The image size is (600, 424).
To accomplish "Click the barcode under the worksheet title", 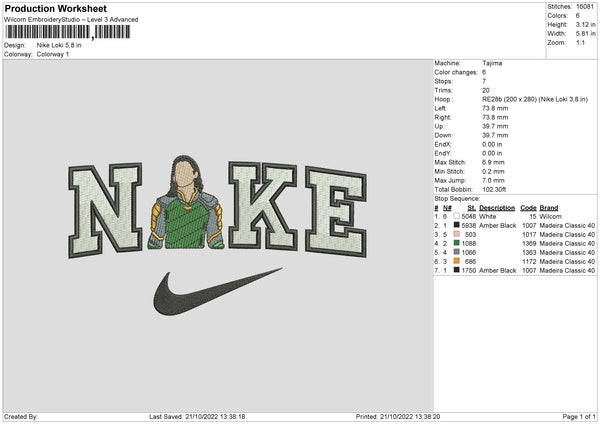I will (x=68, y=32).
